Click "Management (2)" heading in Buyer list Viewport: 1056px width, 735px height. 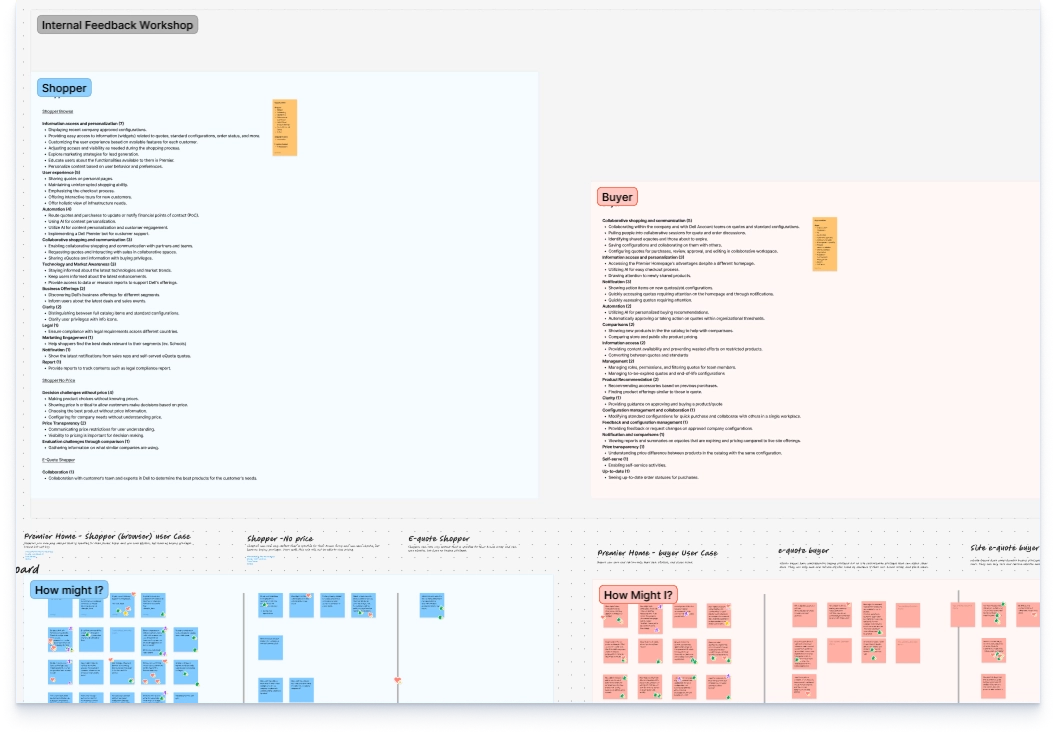(618, 362)
